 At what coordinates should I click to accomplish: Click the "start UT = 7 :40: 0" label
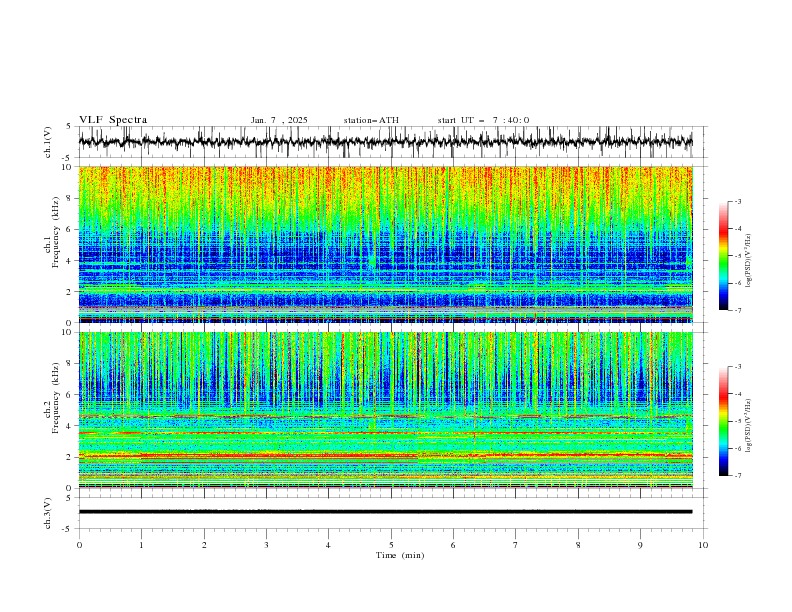[483, 120]
